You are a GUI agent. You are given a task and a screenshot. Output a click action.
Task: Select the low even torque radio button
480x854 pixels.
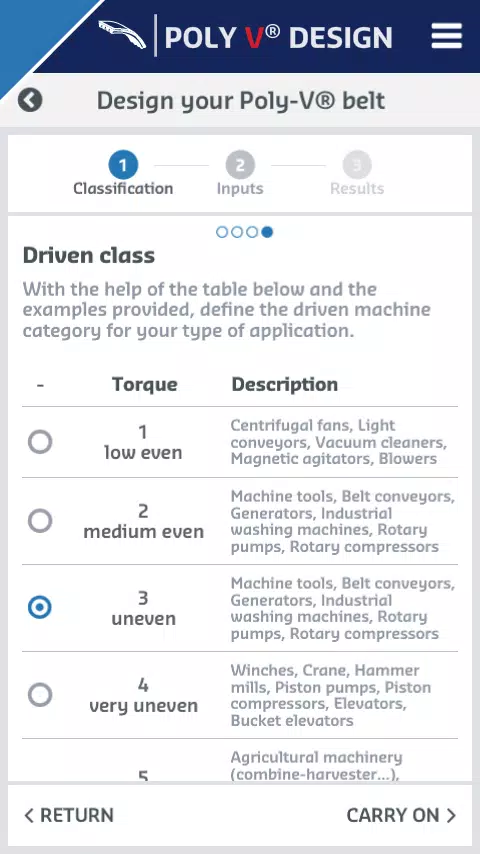point(40,442)
